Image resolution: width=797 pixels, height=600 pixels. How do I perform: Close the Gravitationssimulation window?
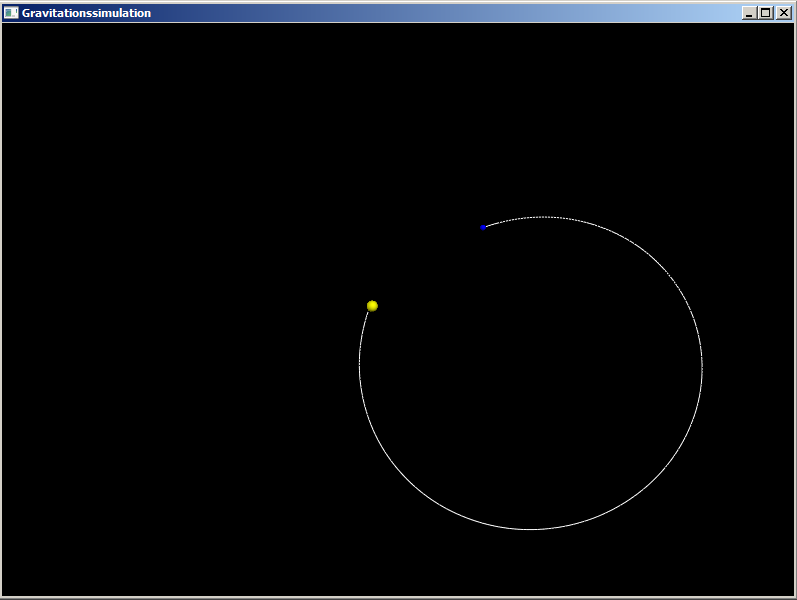click(x=784, y=13)
